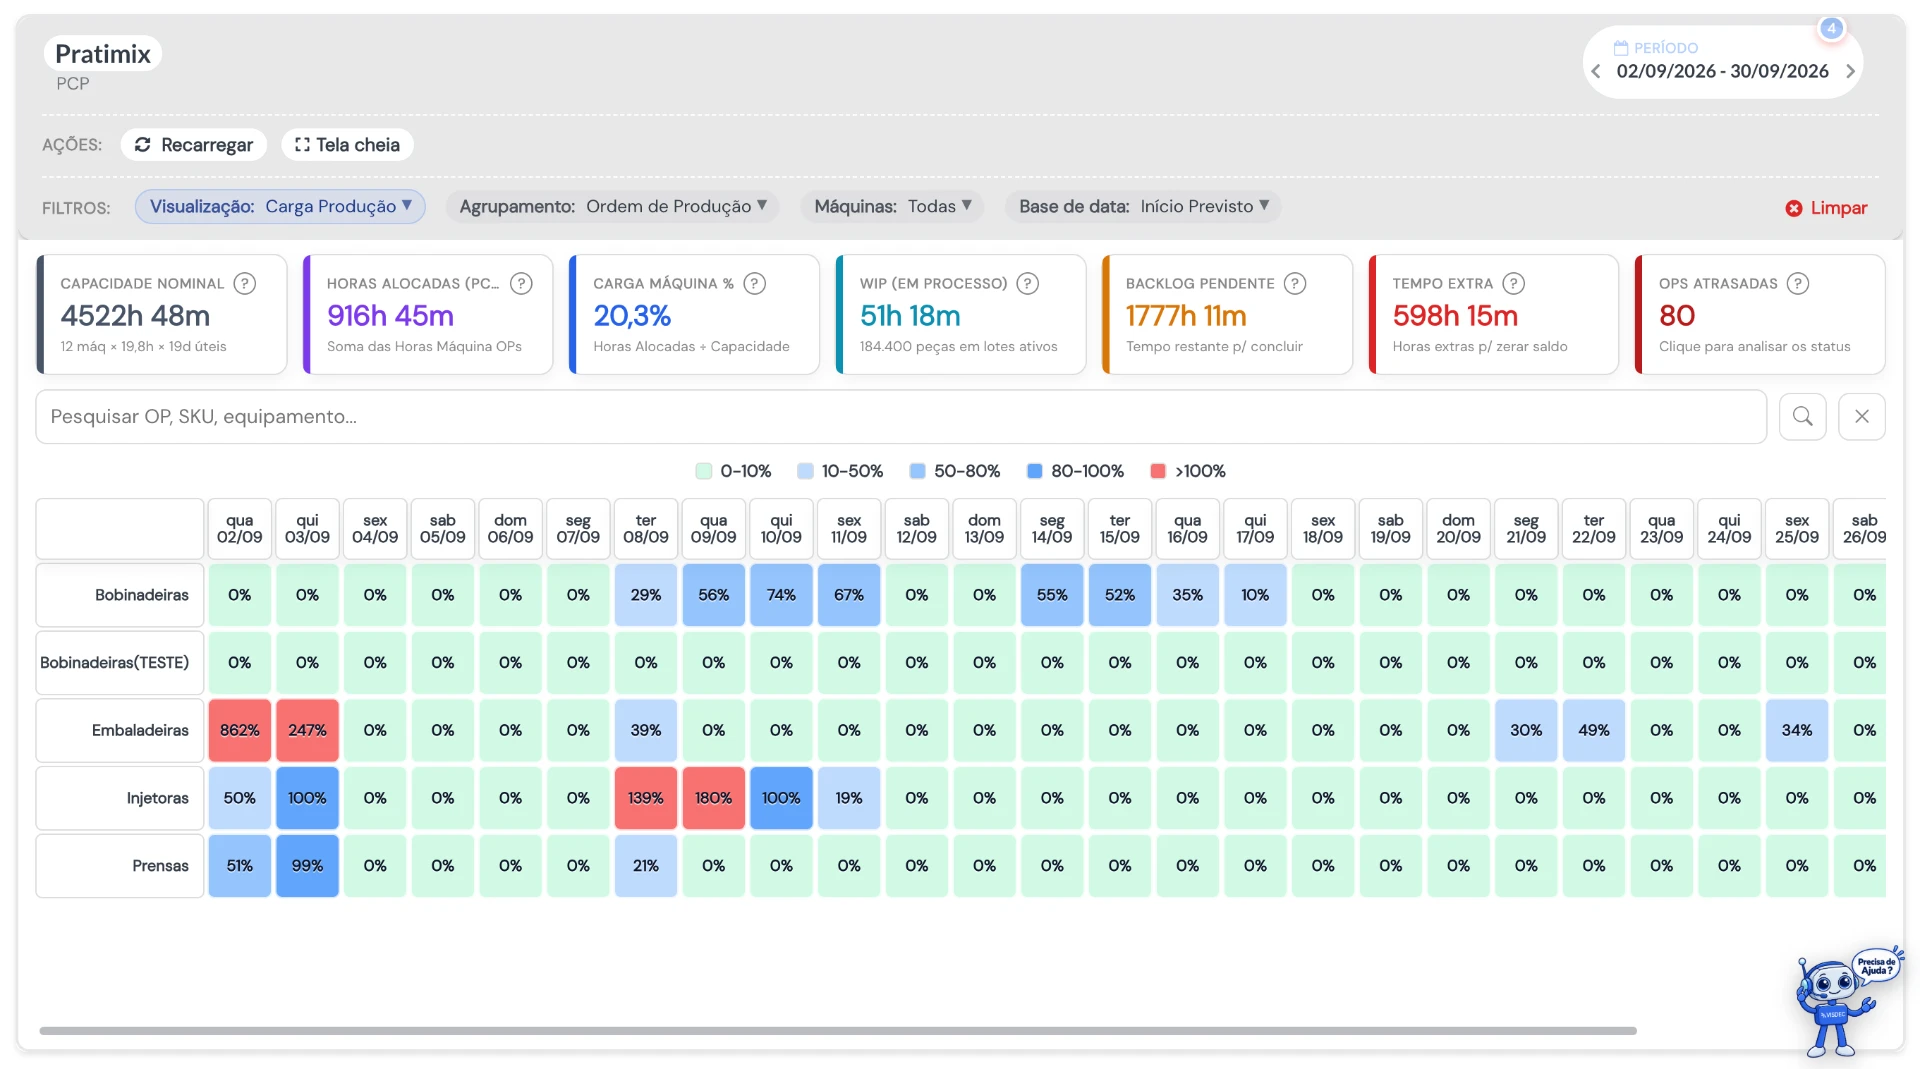Clear search with the X button

click(x=1862, y=417)
